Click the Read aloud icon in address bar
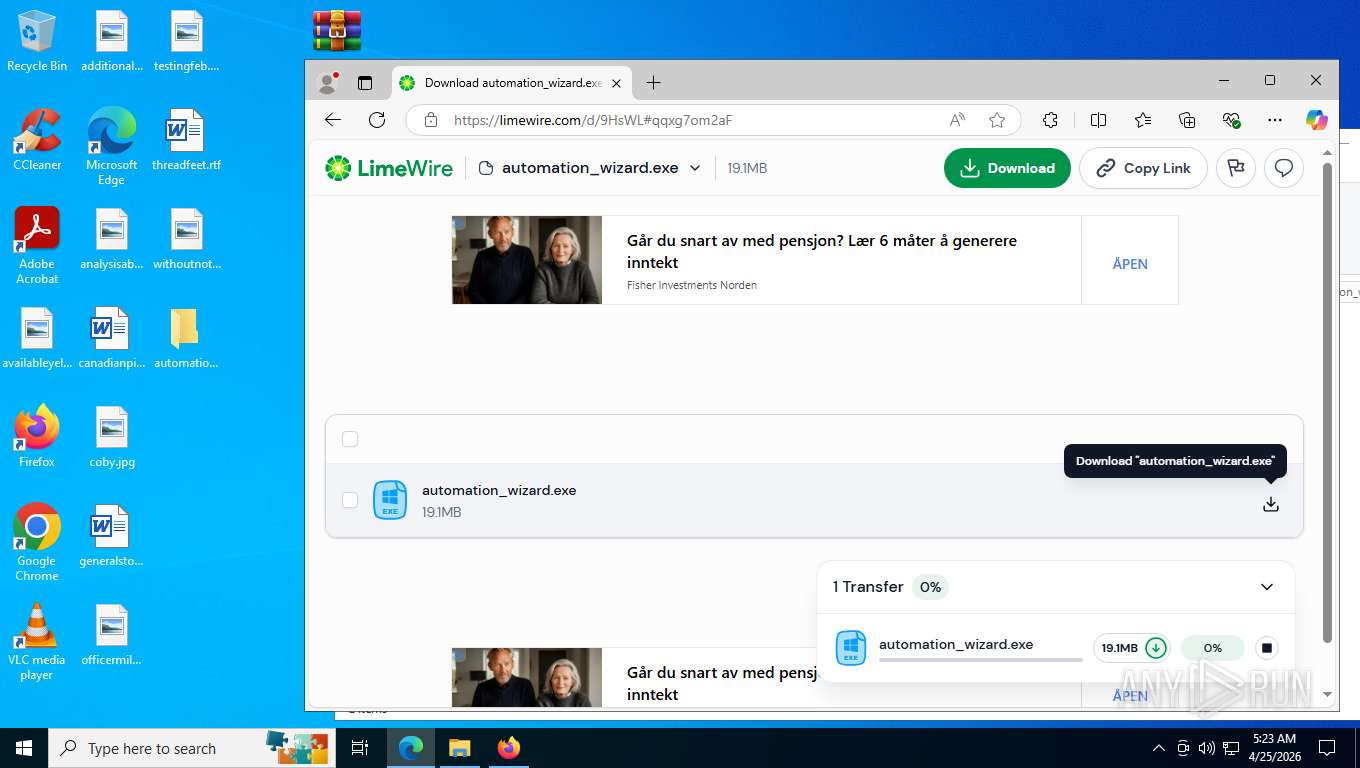Screen dimensions: 1360x768 [x=957, y=120]
